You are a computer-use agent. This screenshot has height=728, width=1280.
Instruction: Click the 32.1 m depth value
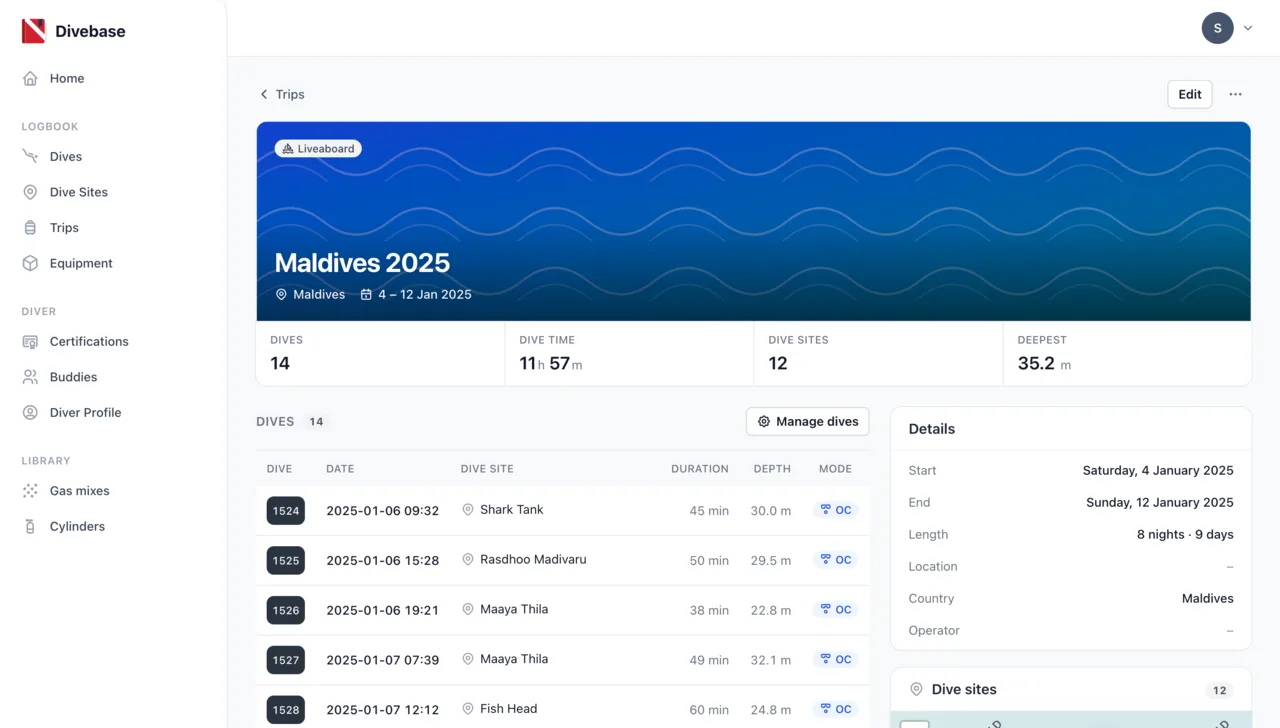click(x=771, y=660)
